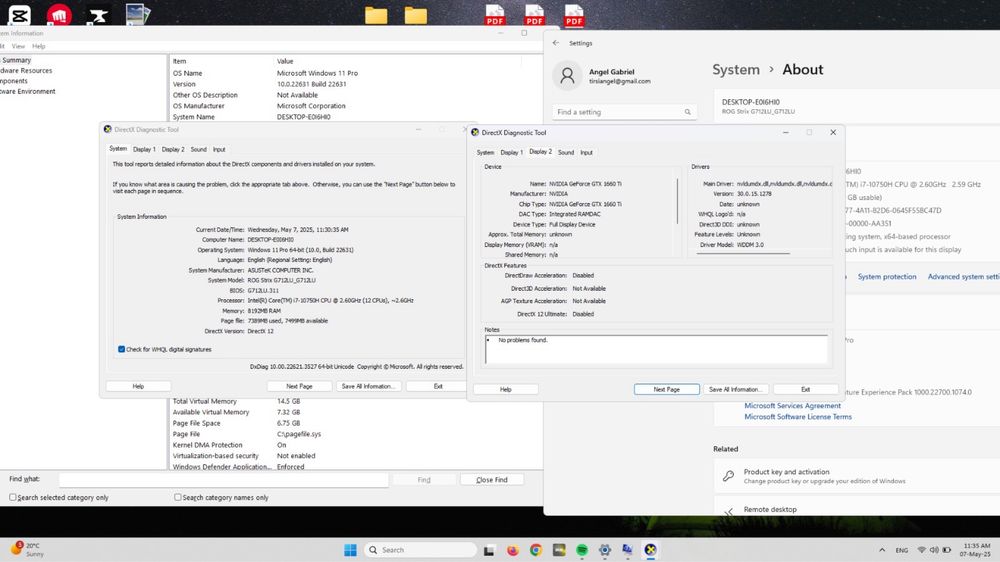The width and height of the screenshot is (1000, 562).
Task: Click the Device section vertical scrollbar
Action: [677, 202]
